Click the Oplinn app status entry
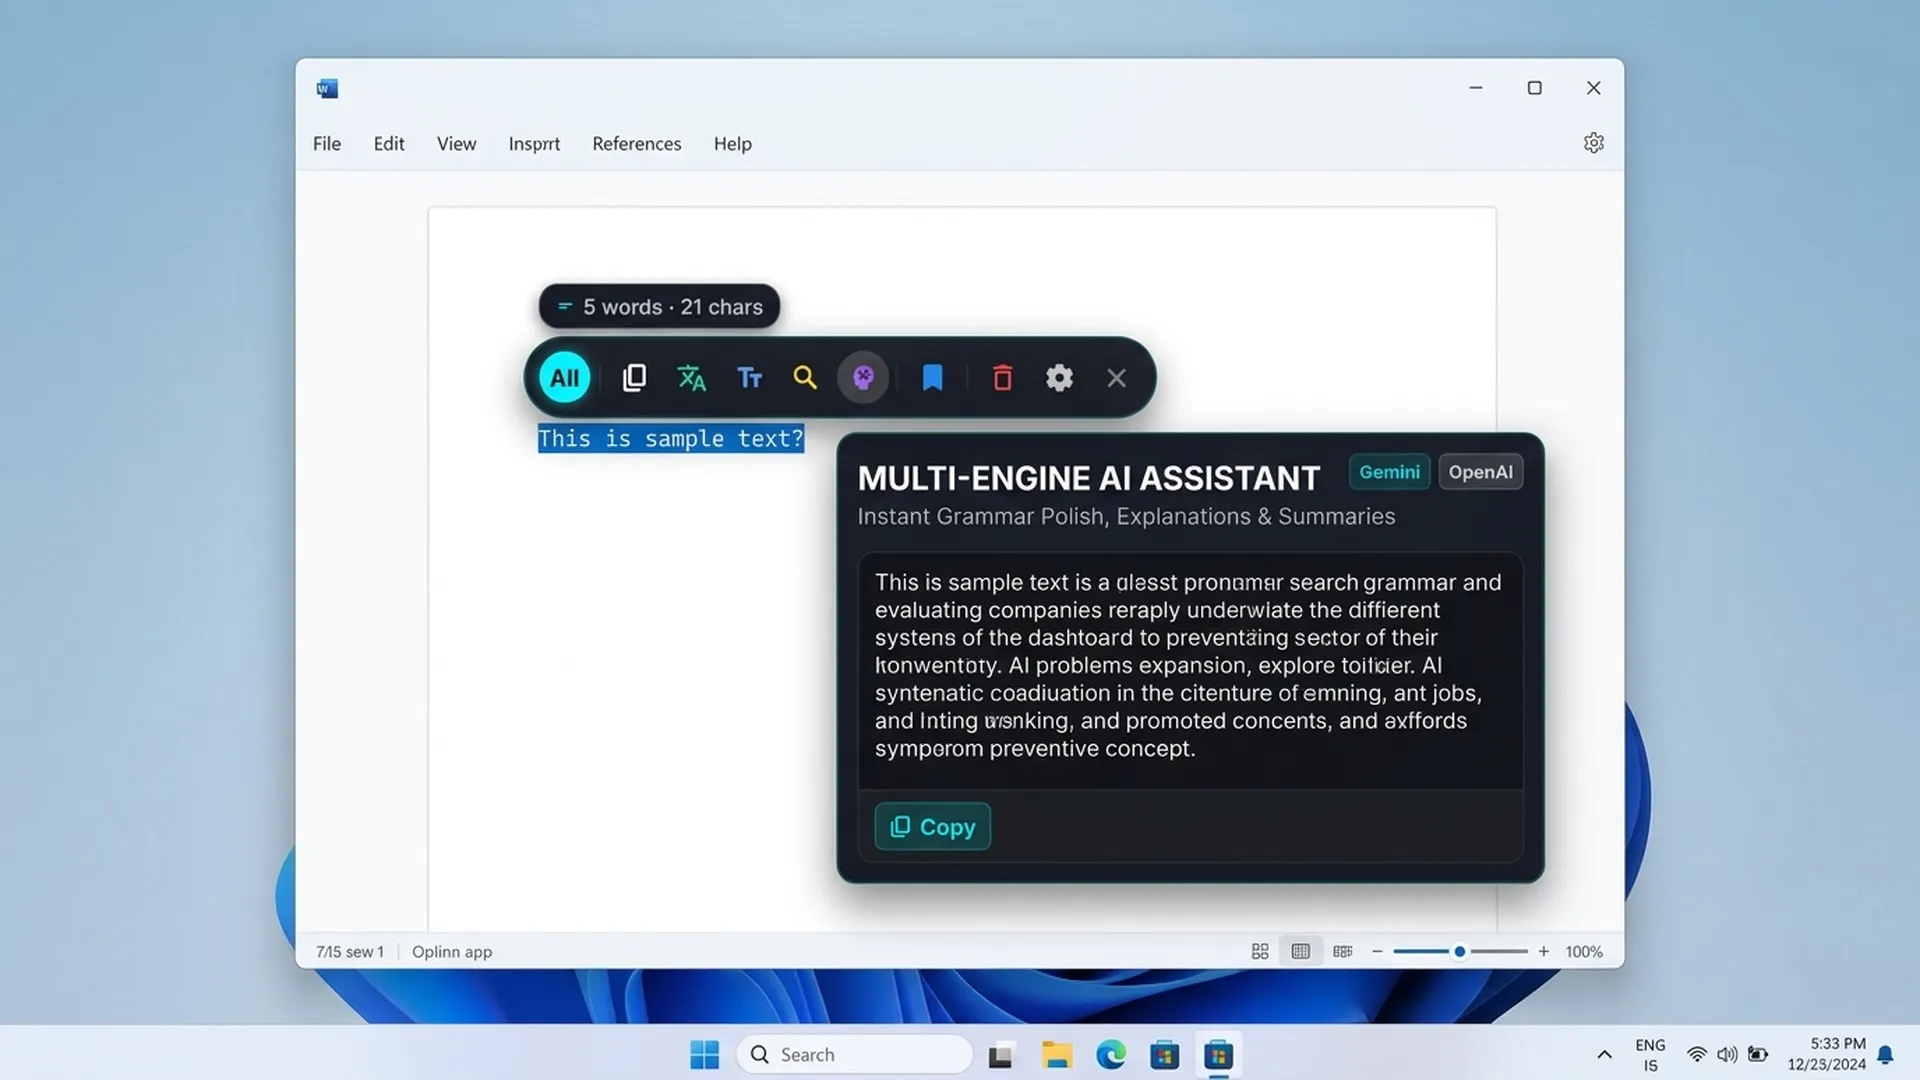Image resolution: width=1920 pixels, height=1080 pixels. tap(452, 952)
